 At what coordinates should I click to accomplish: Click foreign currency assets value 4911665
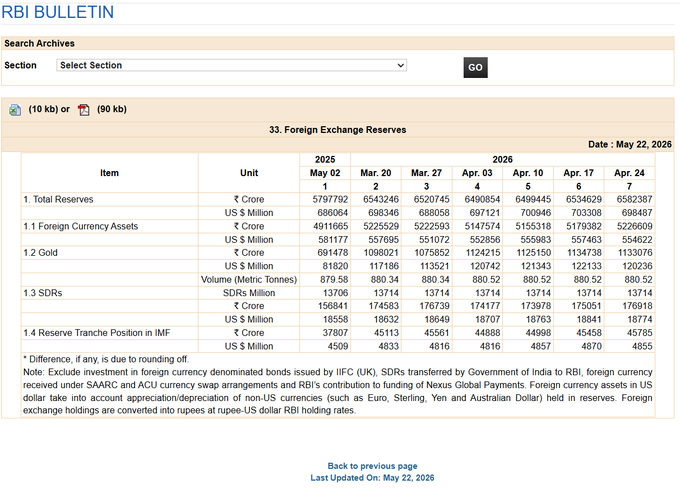point(330,226)
